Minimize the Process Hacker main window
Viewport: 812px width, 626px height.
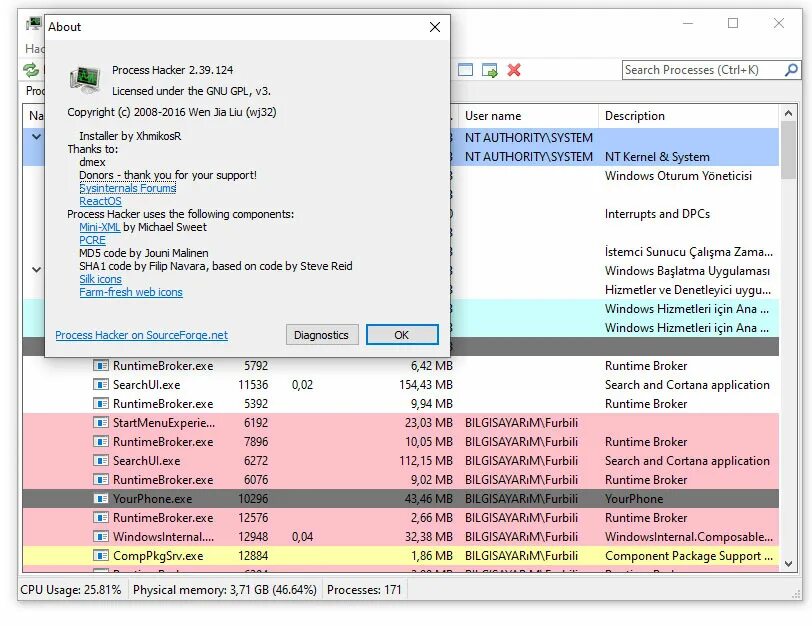tap(688, 23)
